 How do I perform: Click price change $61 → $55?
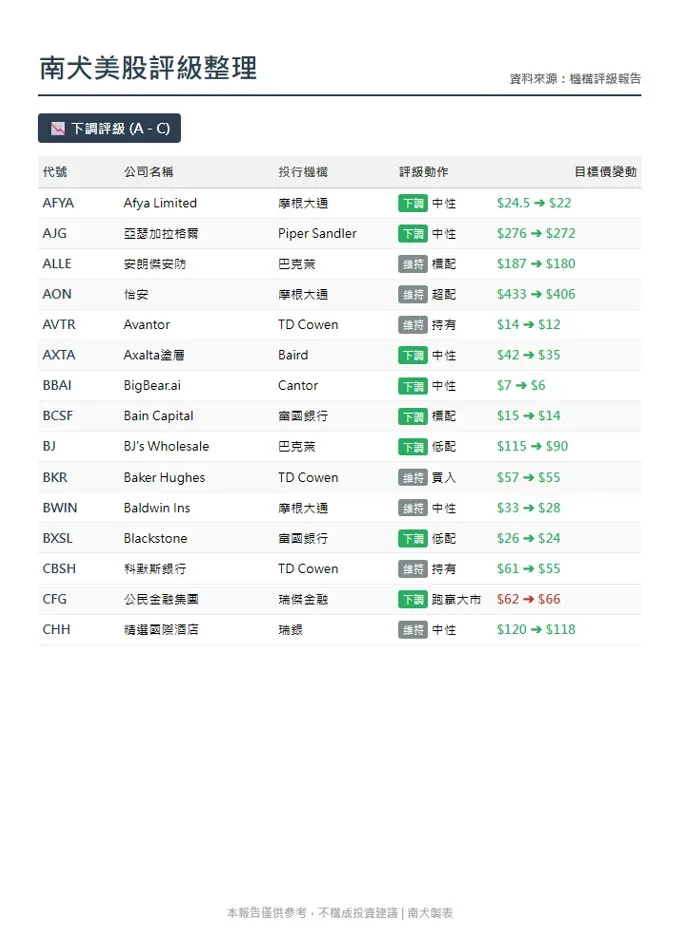(528, 568)
